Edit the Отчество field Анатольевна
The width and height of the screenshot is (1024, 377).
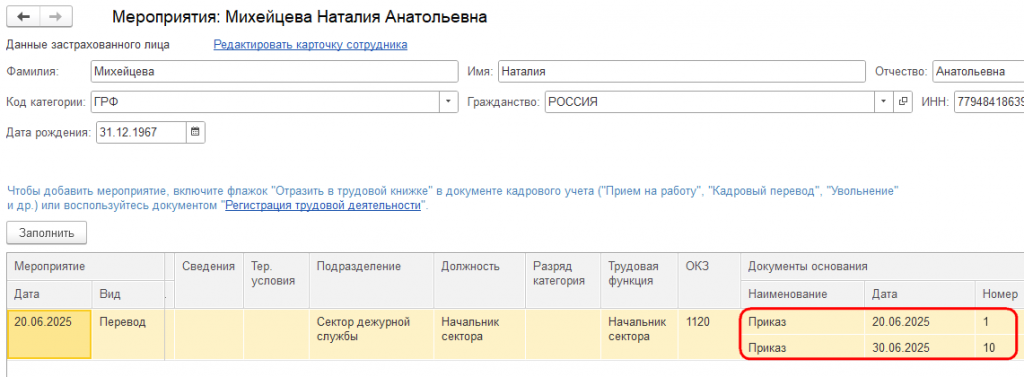[978, 72]
